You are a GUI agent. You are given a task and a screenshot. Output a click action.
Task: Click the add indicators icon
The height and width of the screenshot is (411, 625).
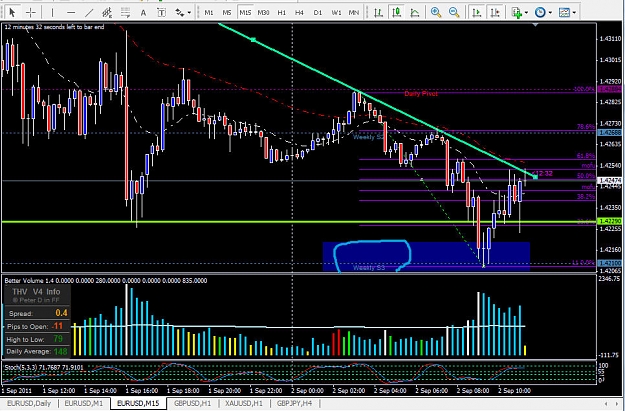[x=517, y=12]
